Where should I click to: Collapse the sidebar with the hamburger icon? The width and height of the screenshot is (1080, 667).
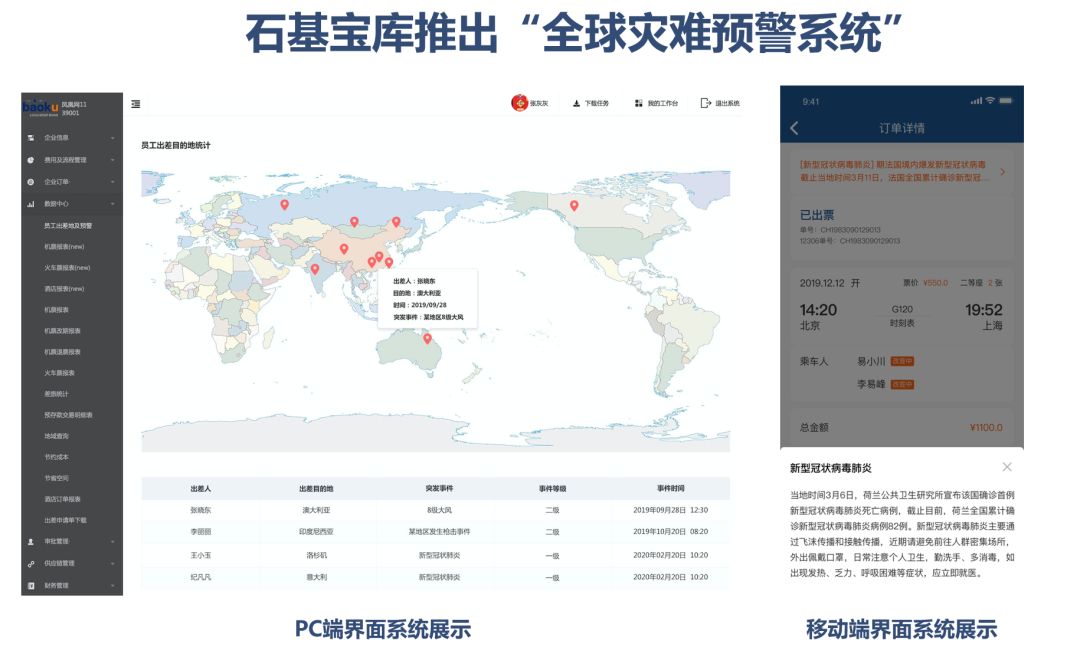pyautogui.click(x=136, y=104)
